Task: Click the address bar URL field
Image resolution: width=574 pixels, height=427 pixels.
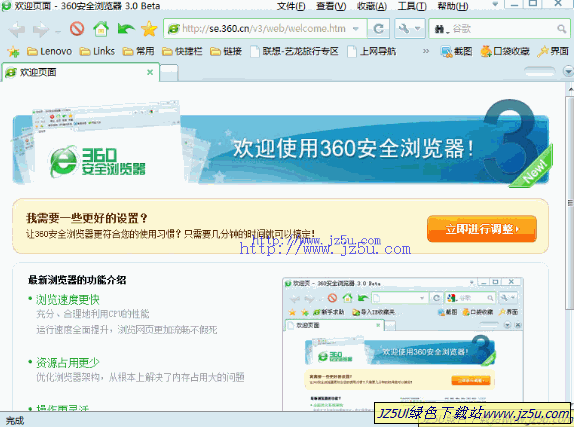Action: (x=264, y=29)
